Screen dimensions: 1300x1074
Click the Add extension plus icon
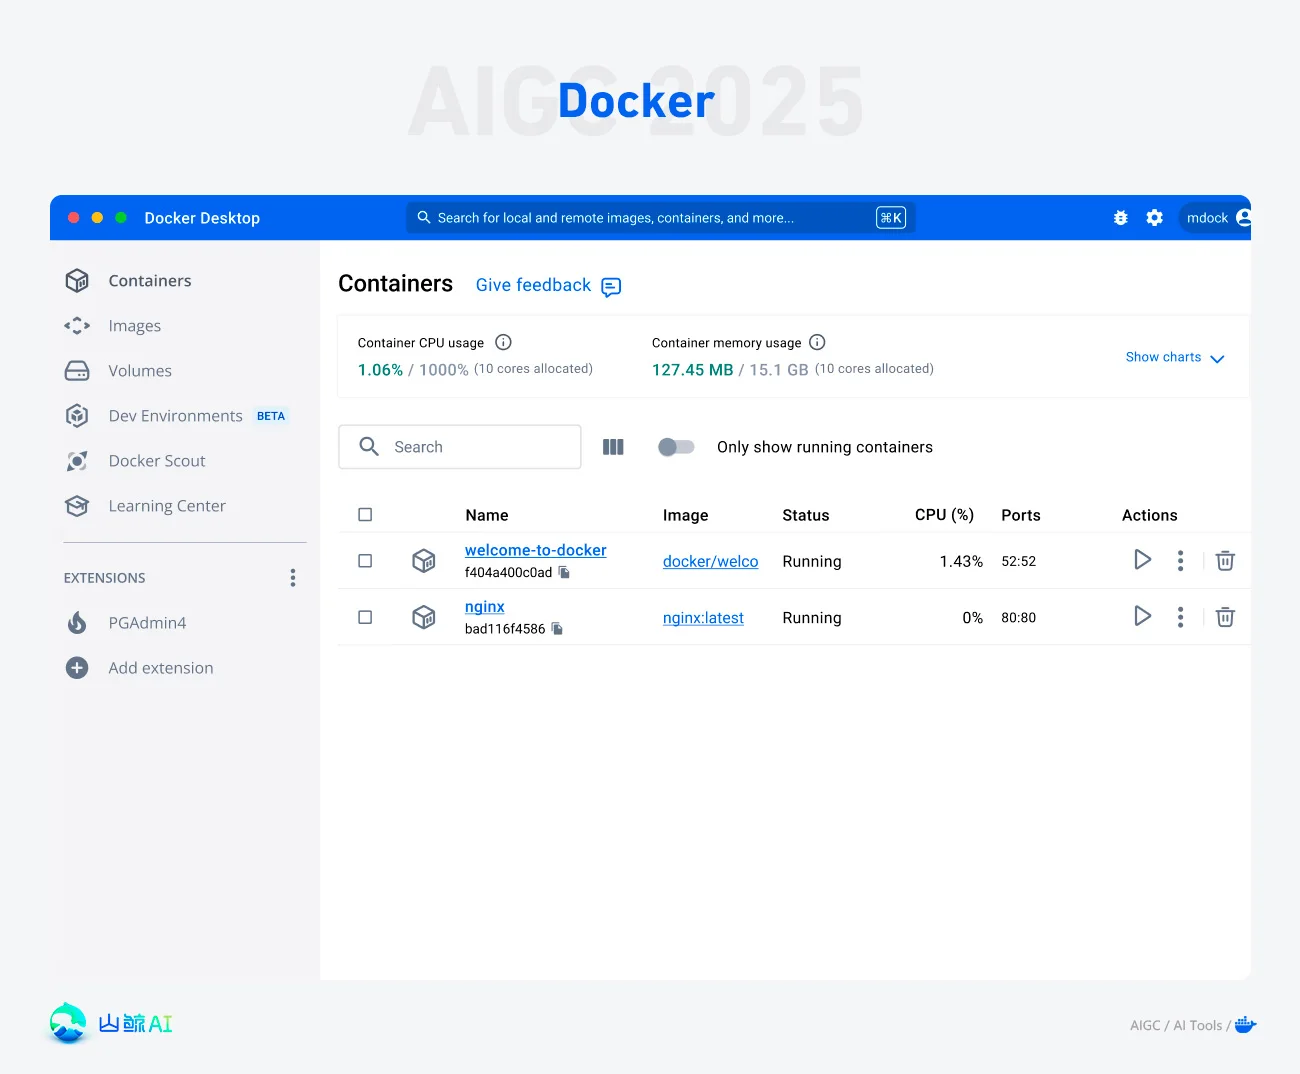[77, 668]
